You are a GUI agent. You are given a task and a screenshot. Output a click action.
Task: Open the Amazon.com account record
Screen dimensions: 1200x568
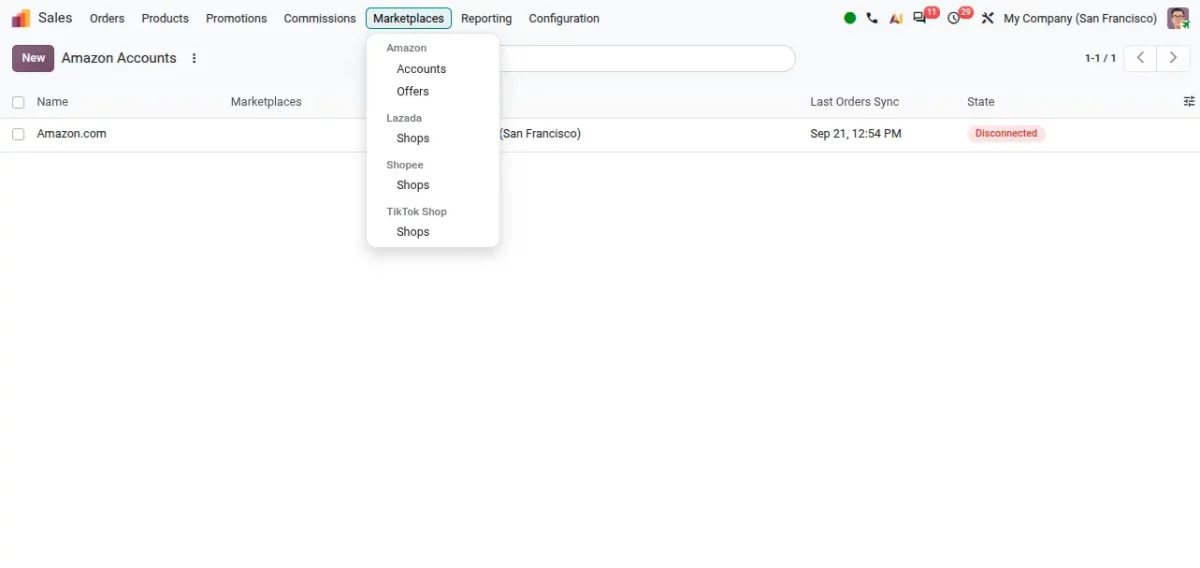tap(71, 134)
